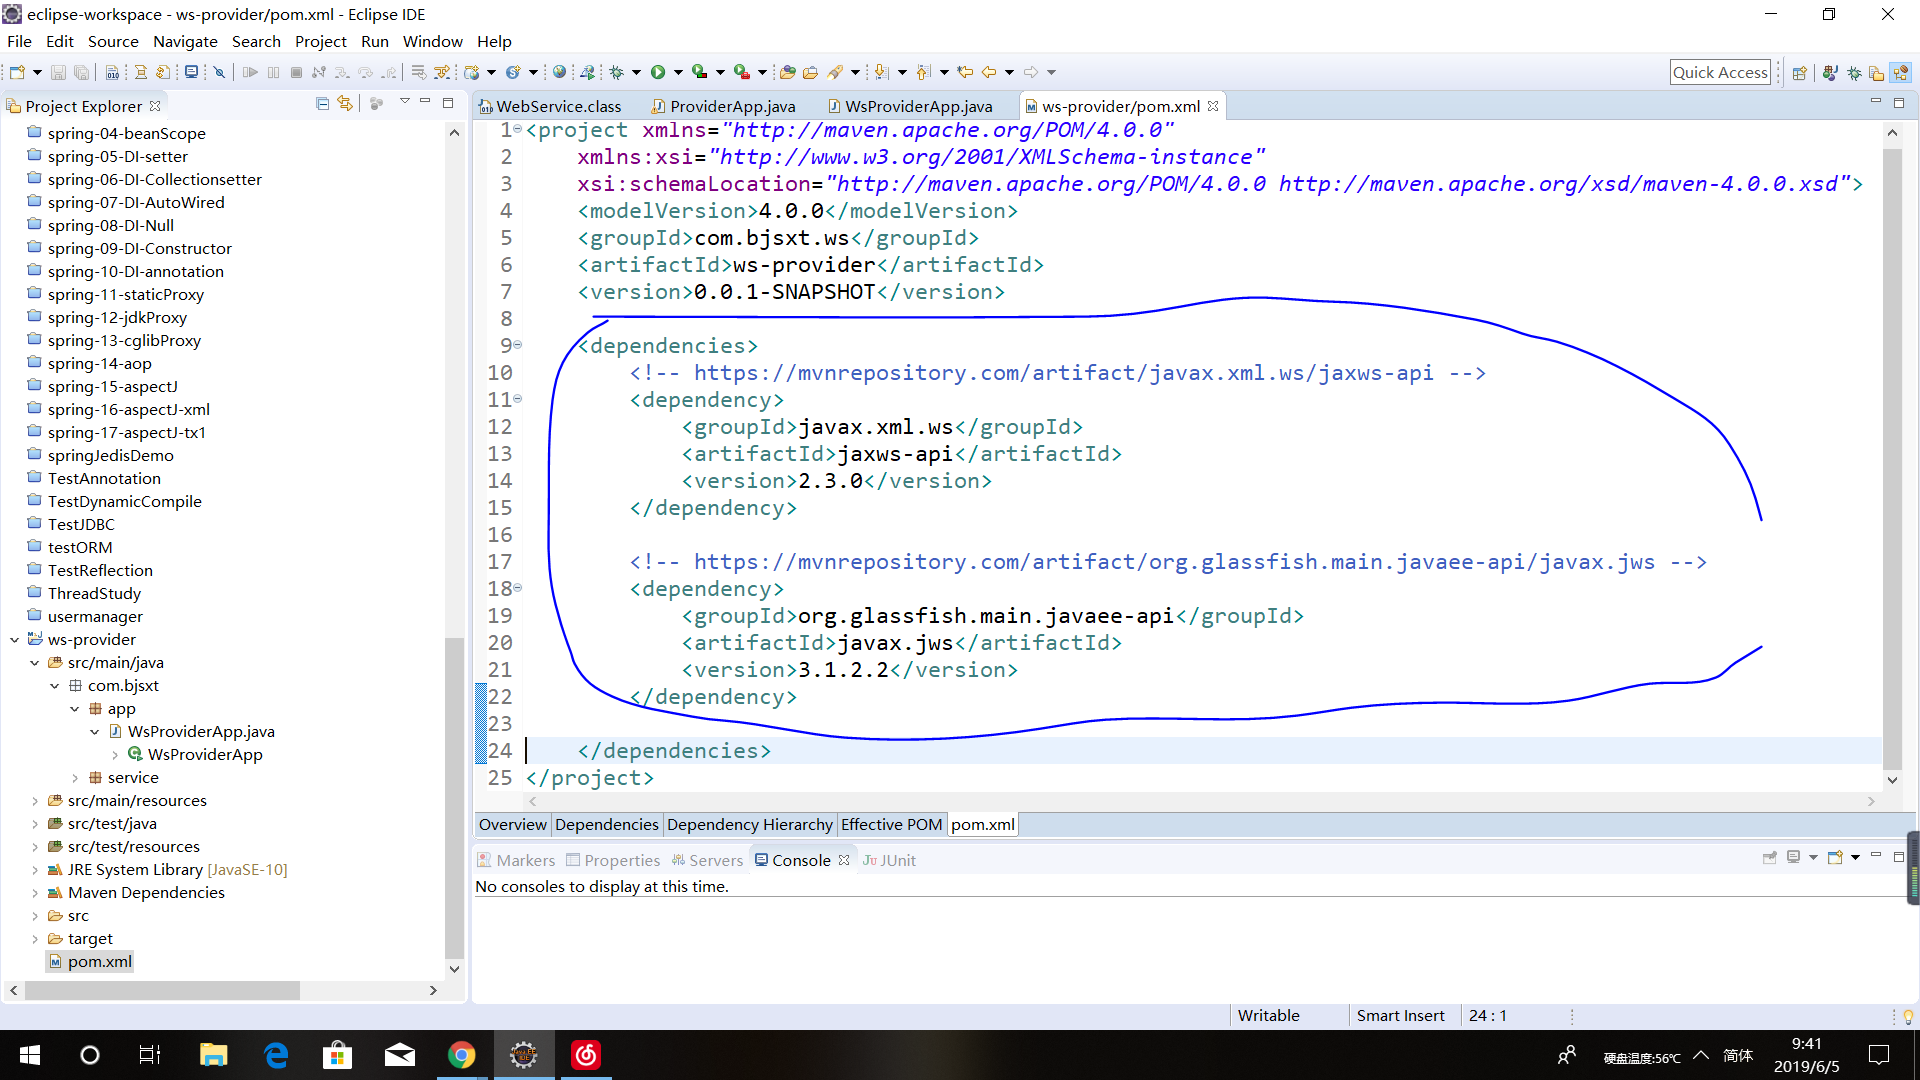Open the Debug button dropdown arrow
This screenshot has height=1080, width=1920.
tap(636, 72)
